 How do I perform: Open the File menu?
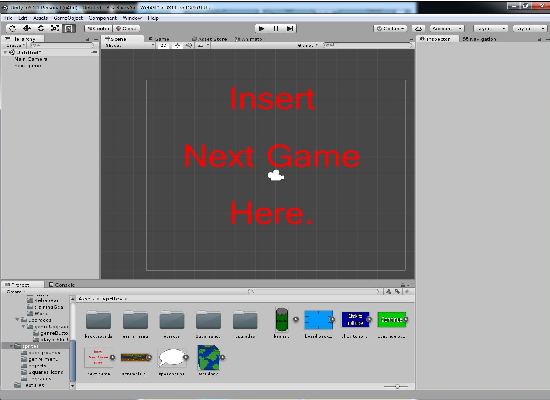click(x=8, y=18)
